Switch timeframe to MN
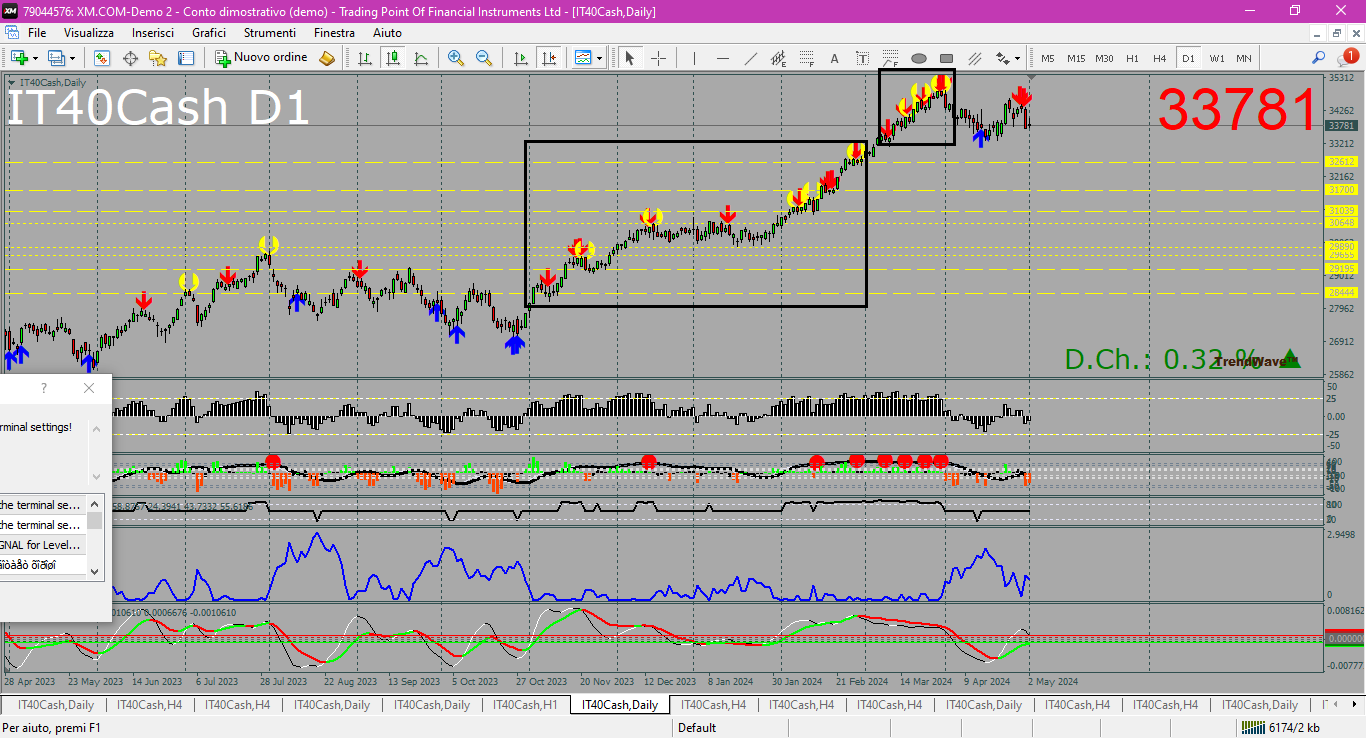 point(1243,58)
